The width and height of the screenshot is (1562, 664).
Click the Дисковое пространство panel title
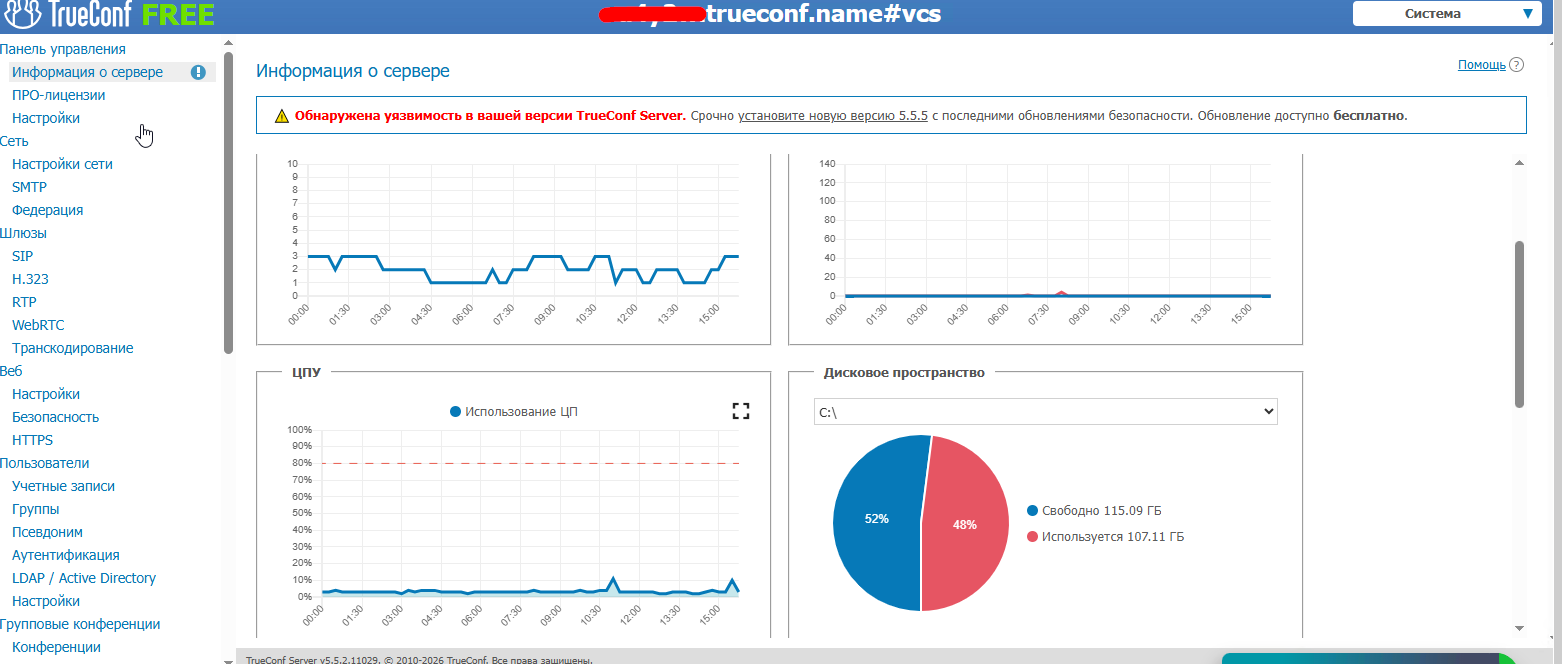(x=904, y=372)
